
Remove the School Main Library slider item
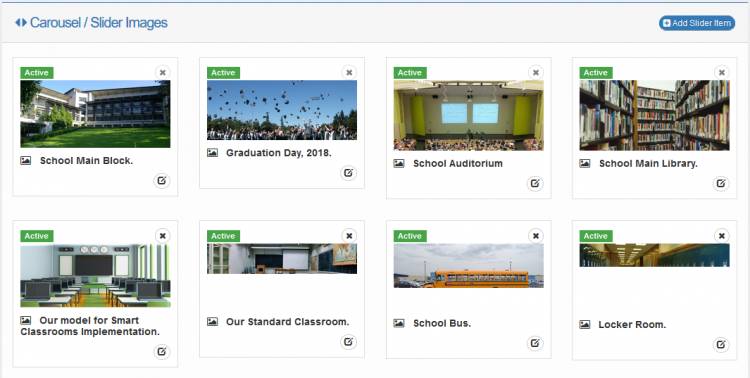[722, 73]
